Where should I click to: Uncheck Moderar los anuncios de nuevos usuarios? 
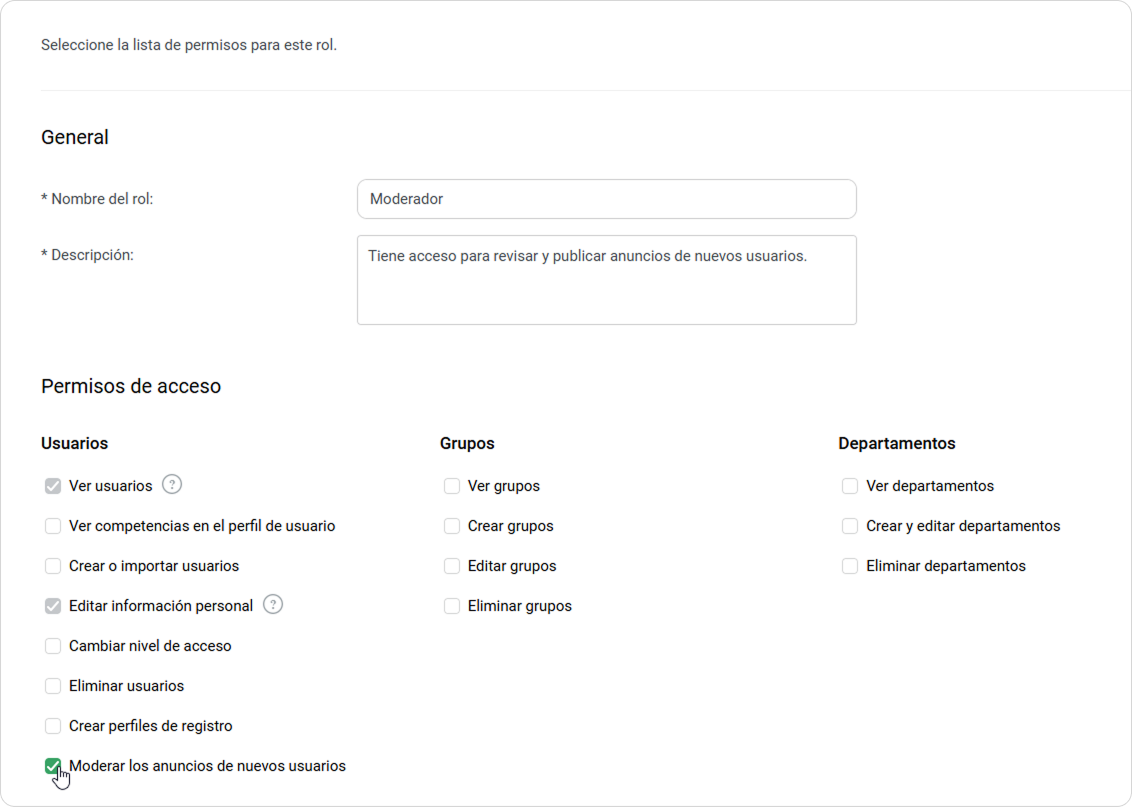pos(53,766)
